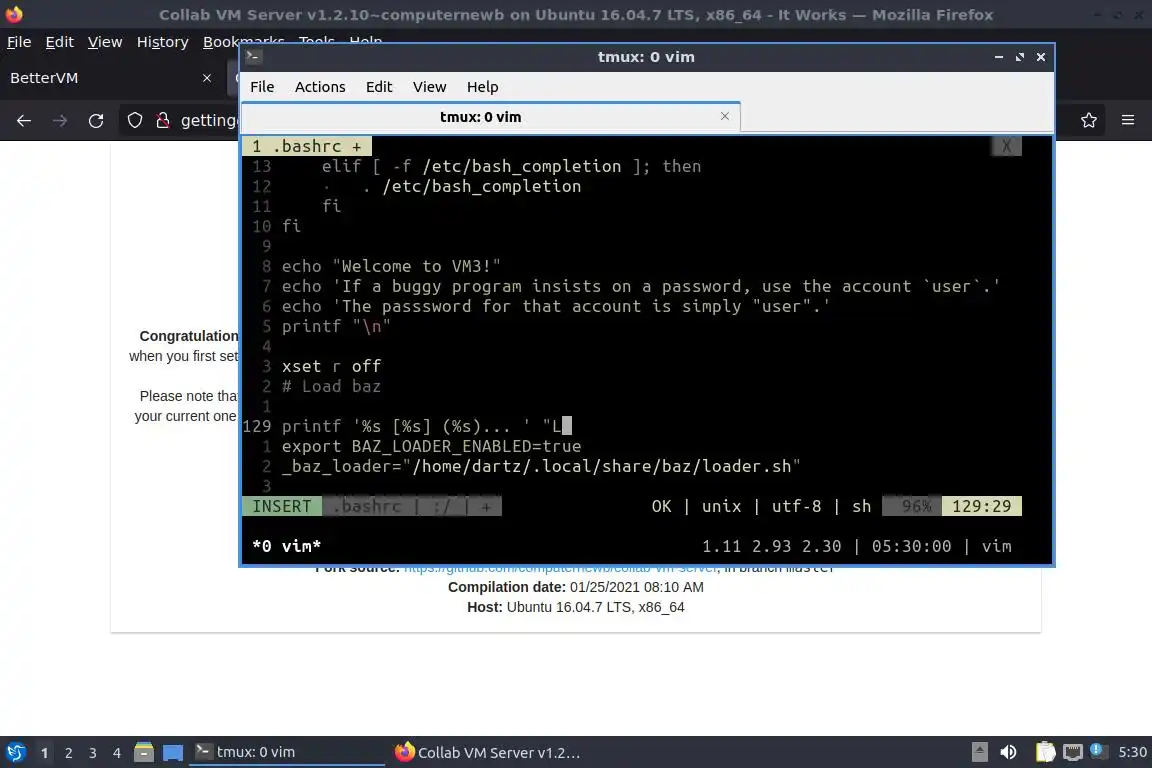Viewport: 1152px width, 768px height.
Task: Open the terminal's Help menu
Action: coord(482,87)
